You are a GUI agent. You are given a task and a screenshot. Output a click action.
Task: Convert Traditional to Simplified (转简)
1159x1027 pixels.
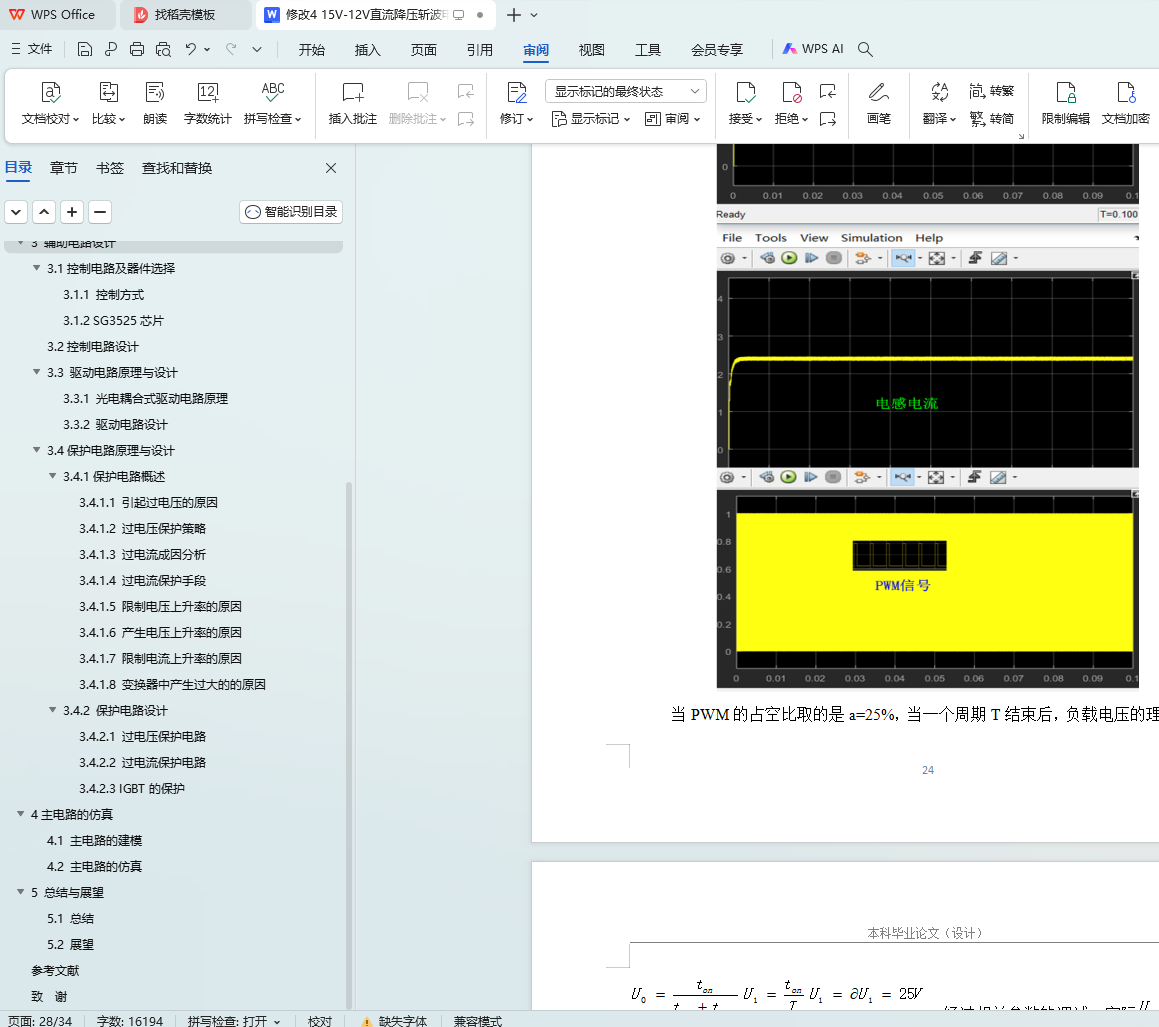992,118
